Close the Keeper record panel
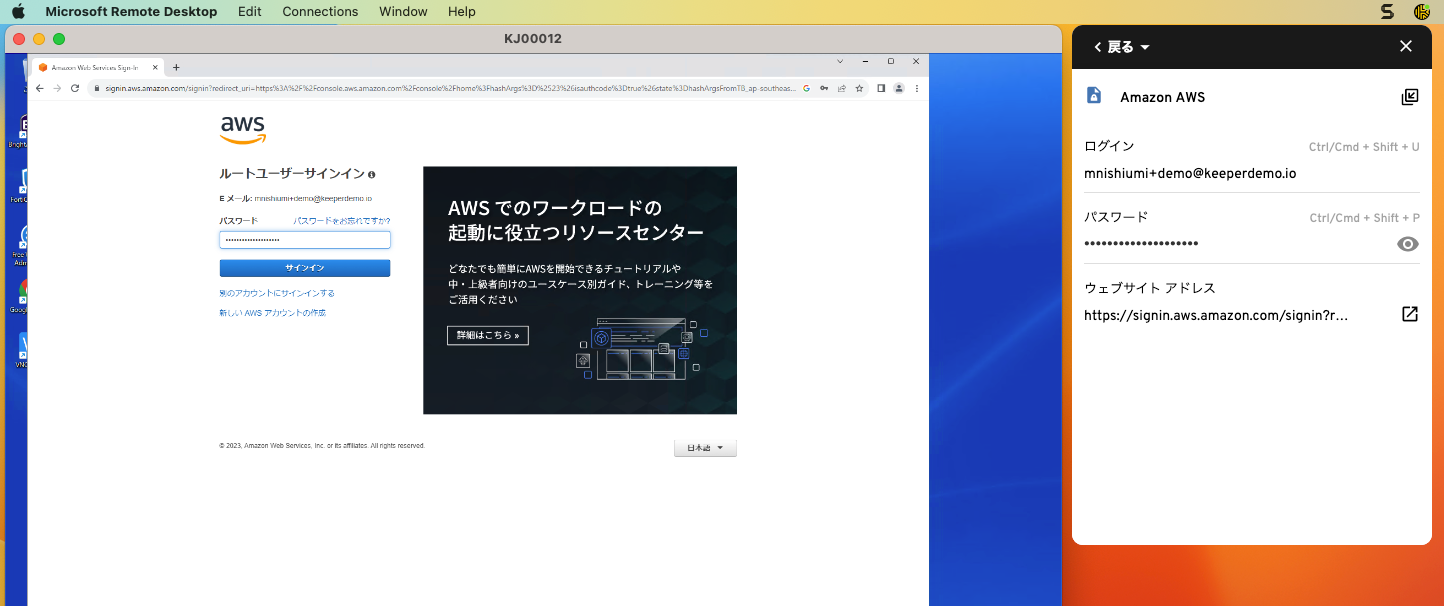Image resolution: width=1444 pixels, height=606 pixels. pos(1405,47)
